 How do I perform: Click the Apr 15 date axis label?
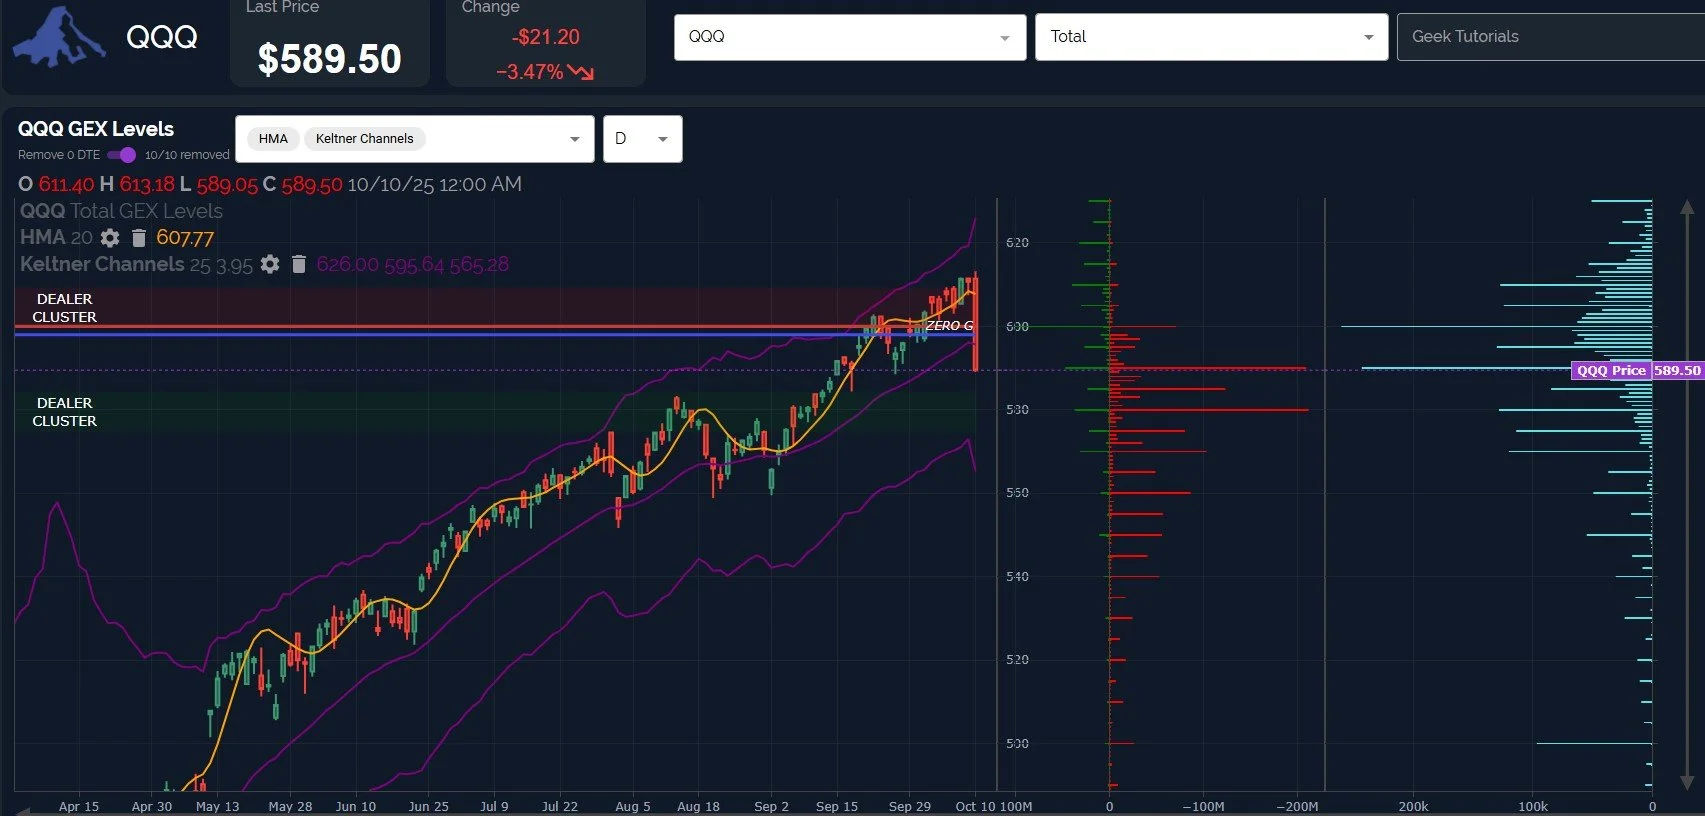point(79,806)
